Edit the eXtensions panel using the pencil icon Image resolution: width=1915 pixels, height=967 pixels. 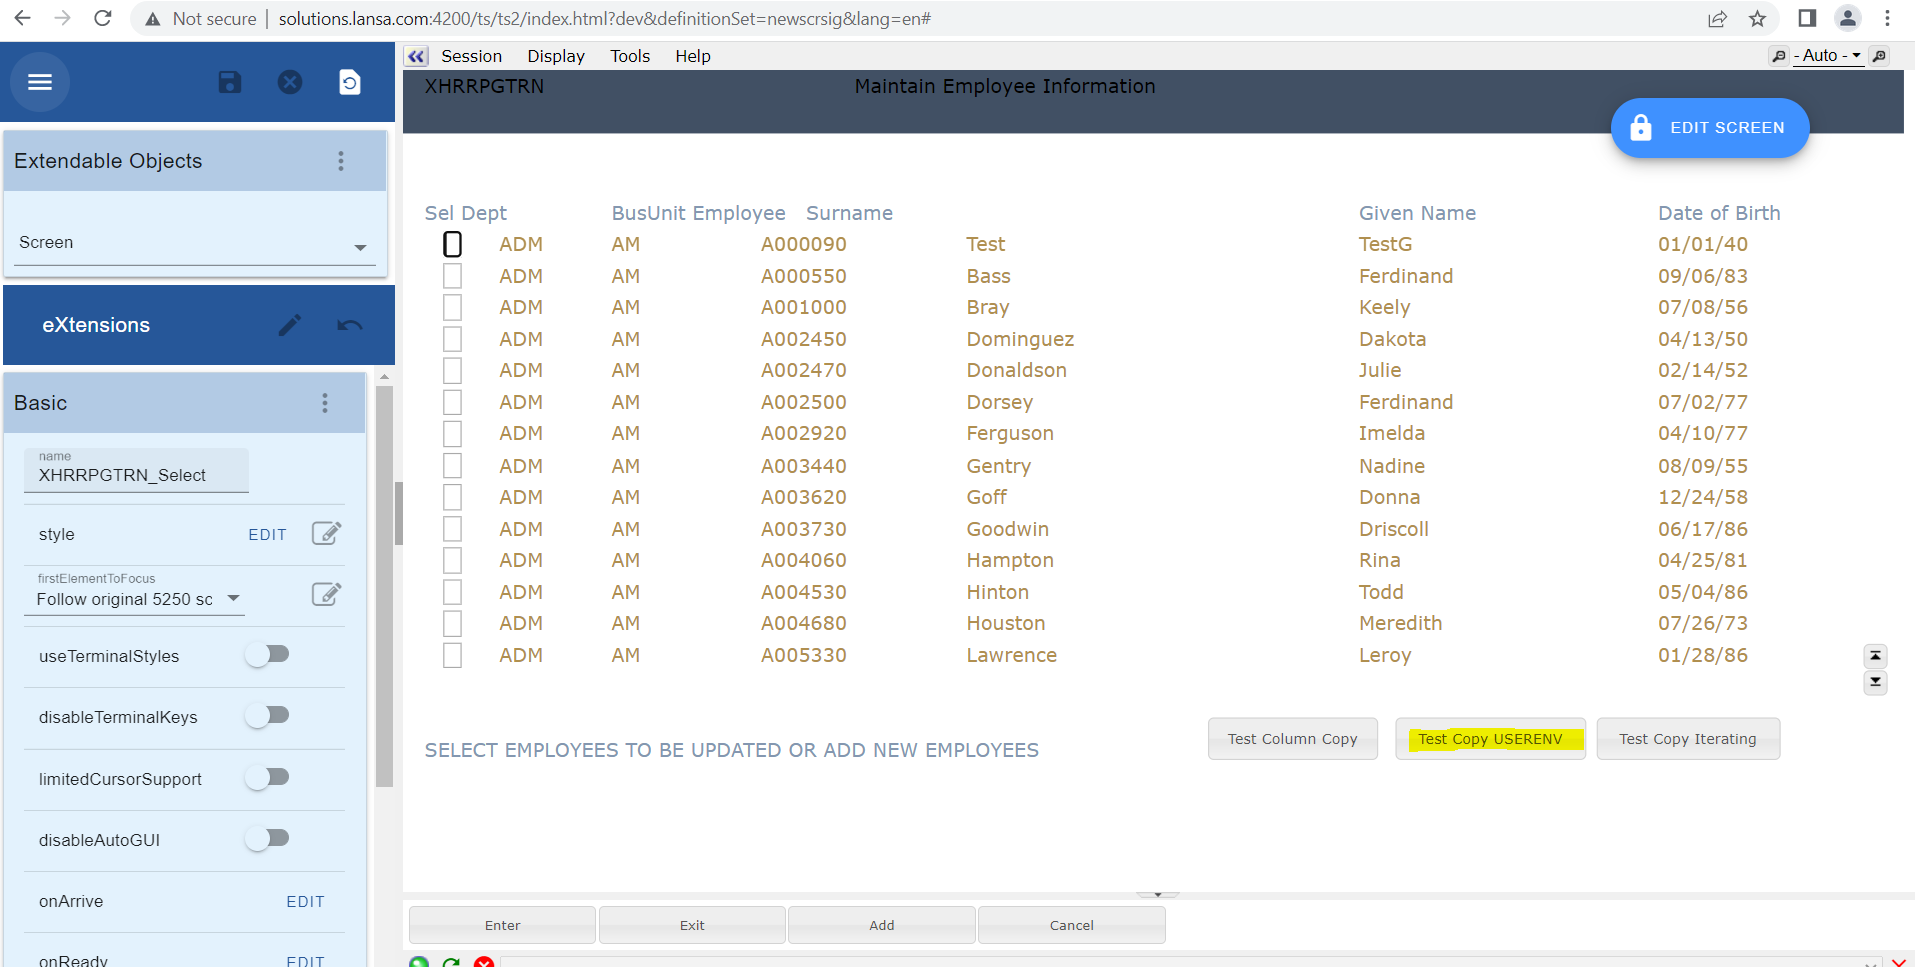[x=290, y=324]
